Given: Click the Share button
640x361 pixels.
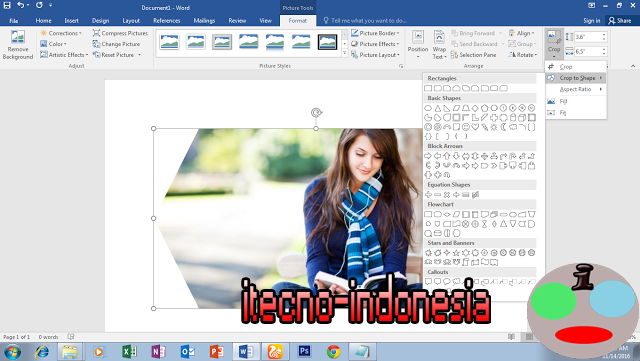Looking at the screenshot, I should coord(620,20).
